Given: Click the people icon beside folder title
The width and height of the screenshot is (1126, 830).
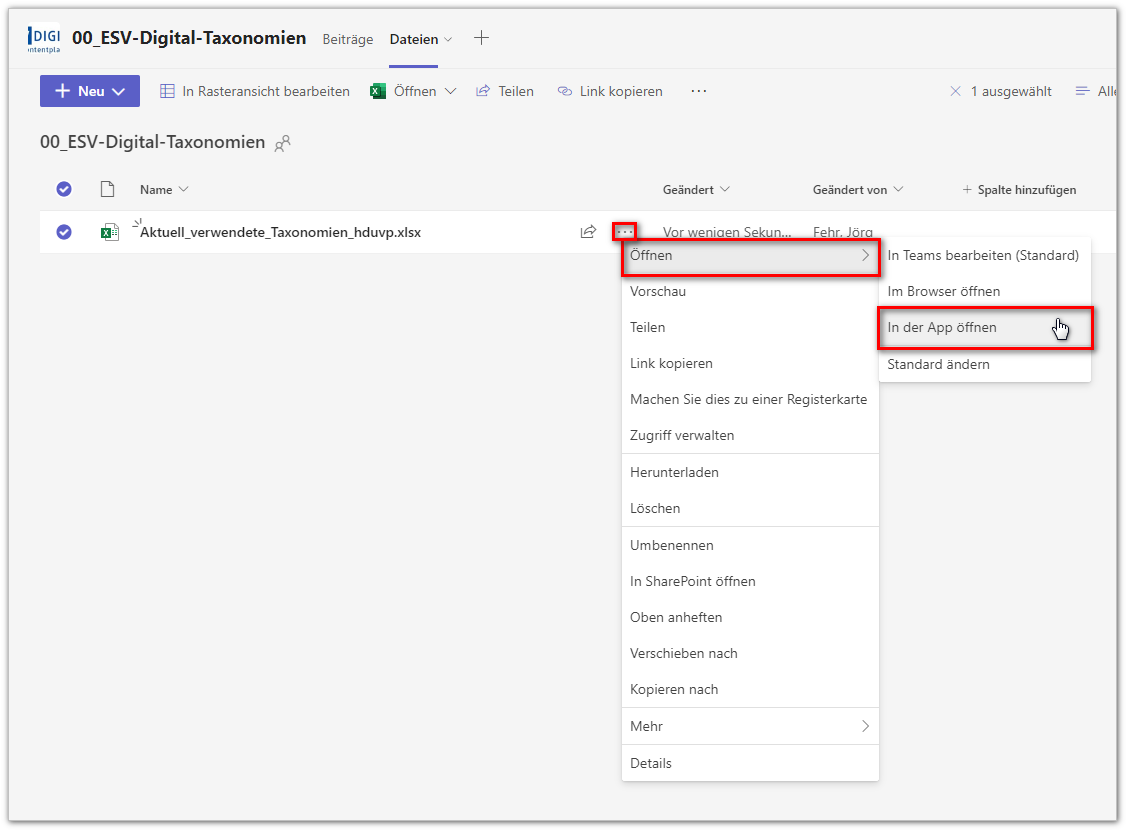Looking at the screenshot, I should point(283,143).
